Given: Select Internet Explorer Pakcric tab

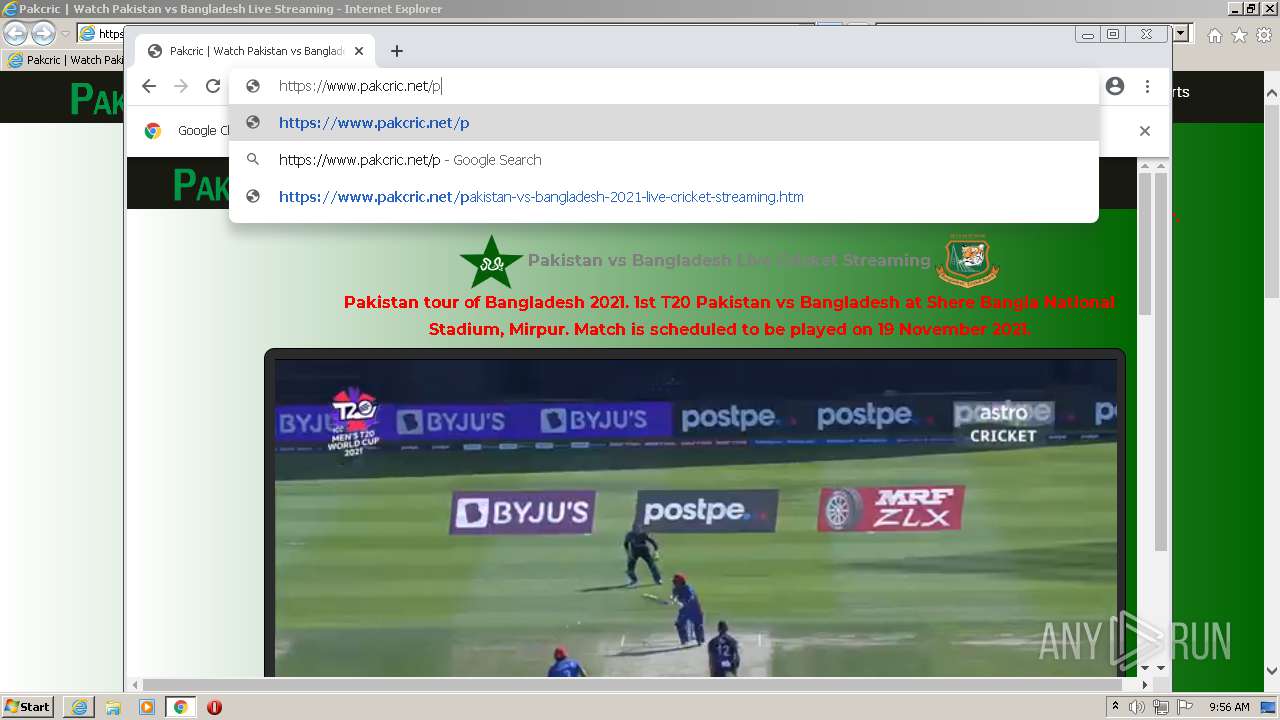Looking at the screenshot, I should 65,60.
